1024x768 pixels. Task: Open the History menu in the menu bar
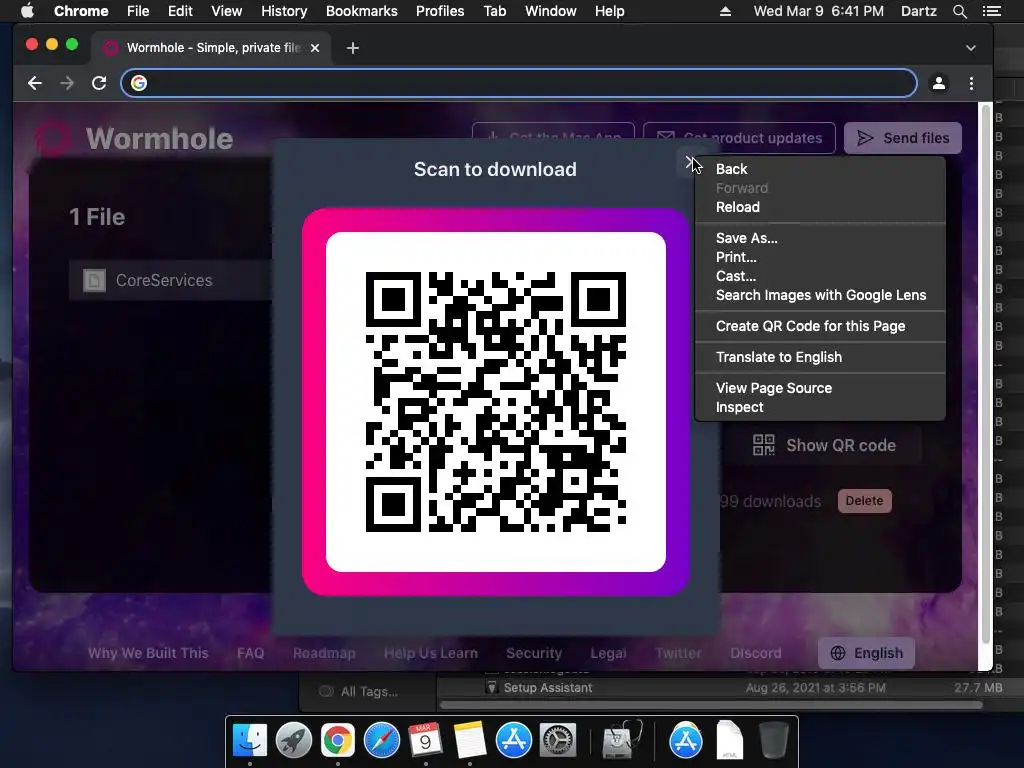(283, 11)
